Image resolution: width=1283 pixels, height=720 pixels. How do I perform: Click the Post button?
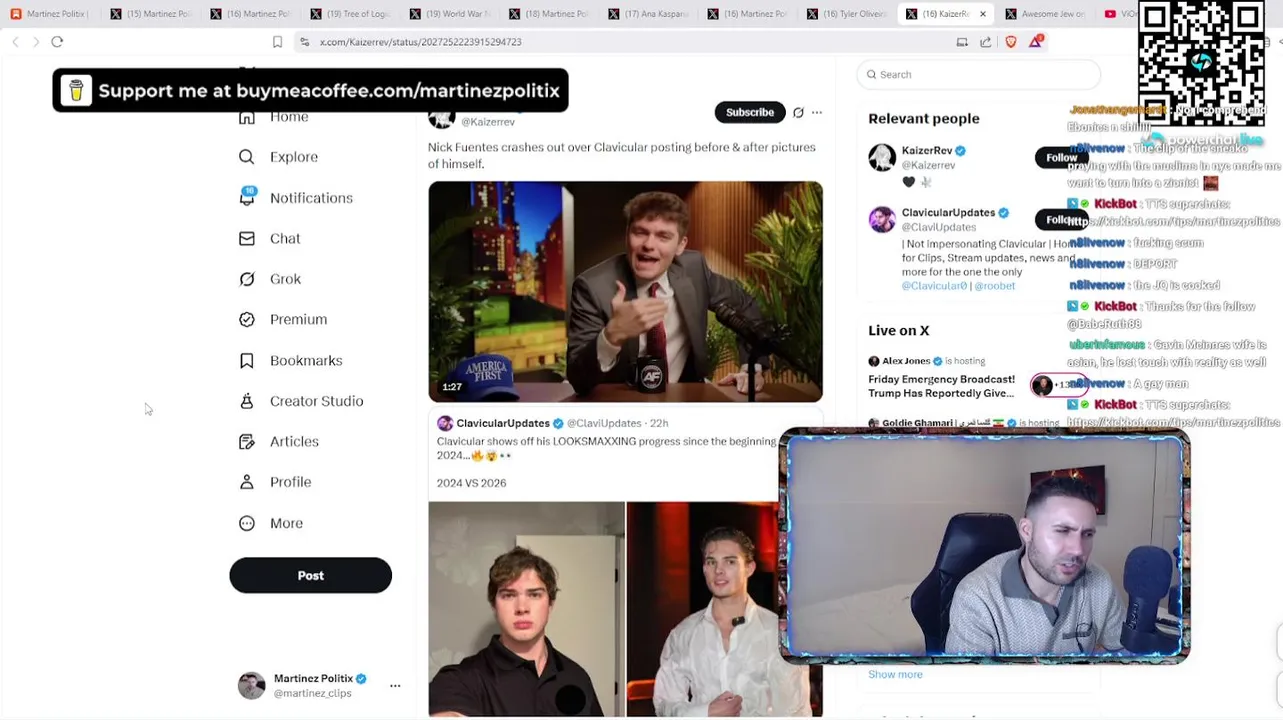pyautogui.click(x=310, y=575)
